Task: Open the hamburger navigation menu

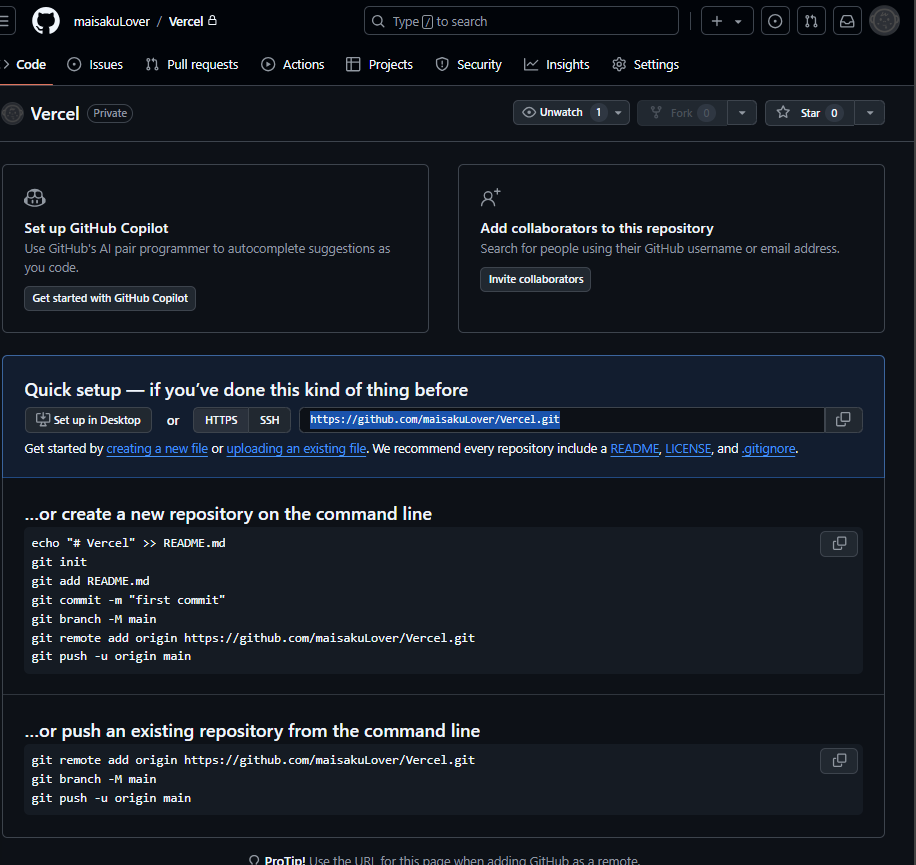Action: [5, 21]
